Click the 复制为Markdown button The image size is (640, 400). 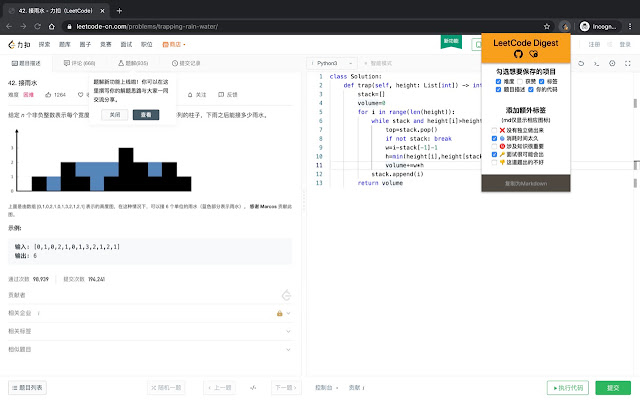pyautogui.click(x=526, y=183)
